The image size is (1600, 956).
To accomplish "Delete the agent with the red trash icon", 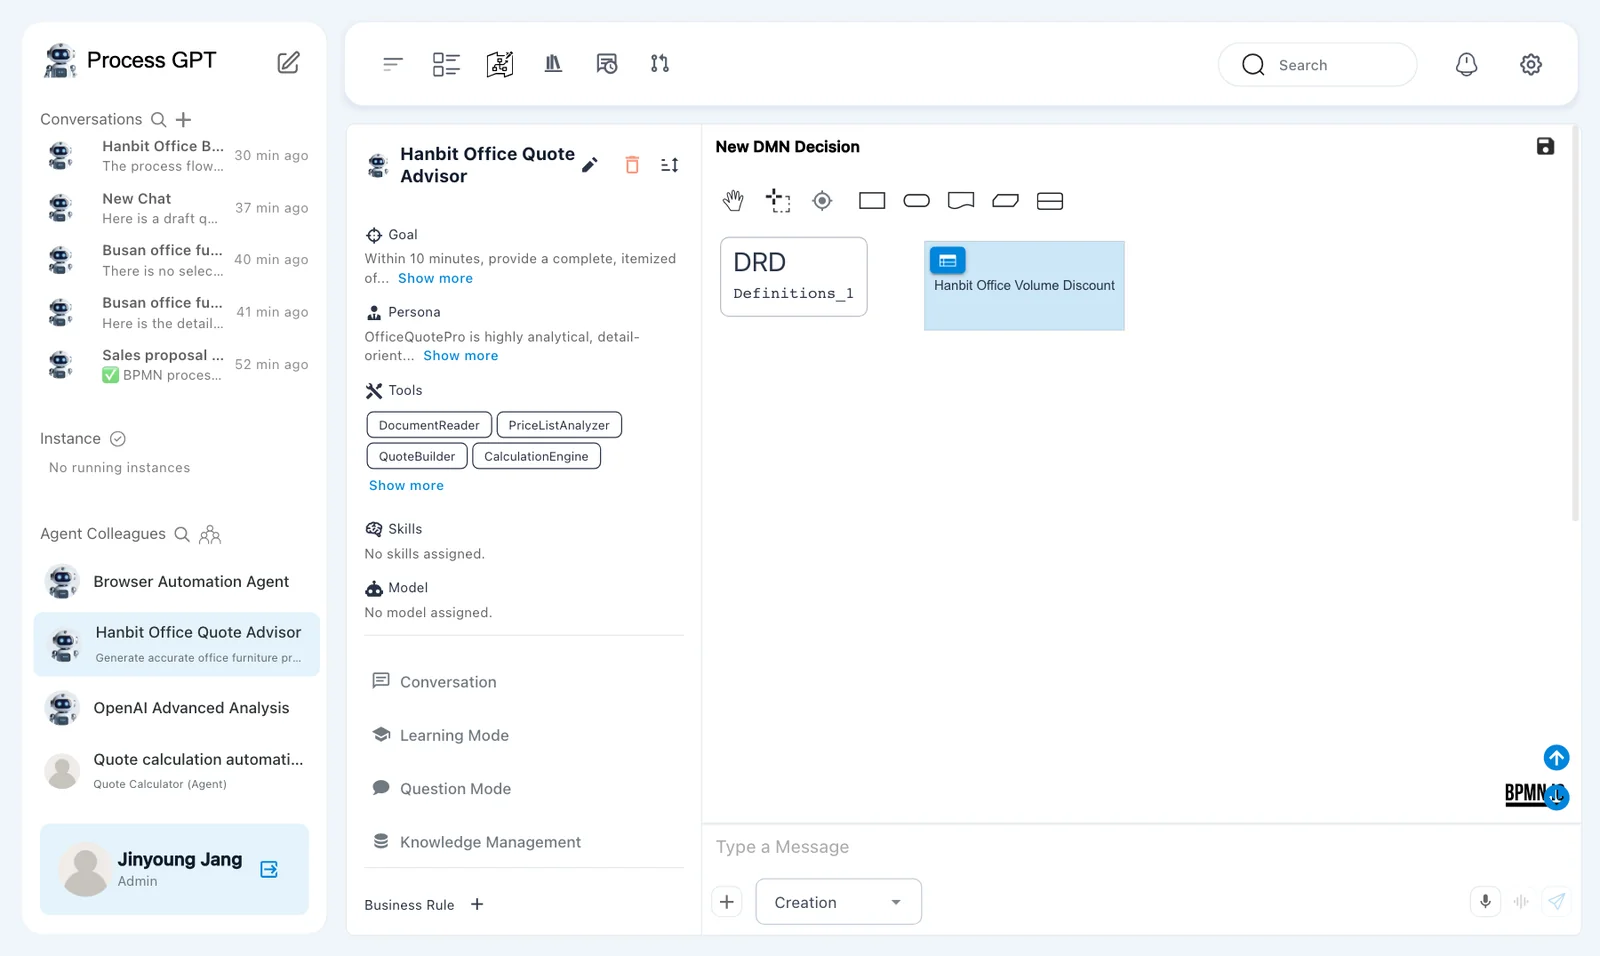I will [x=632, y=165].
